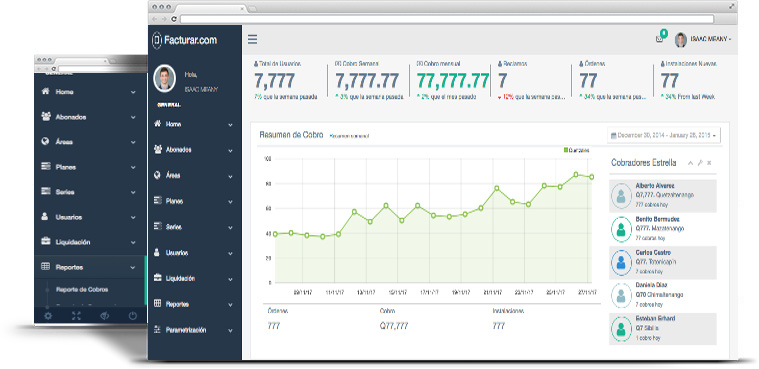Expand the Home chevron in the main sidebar

230,125
